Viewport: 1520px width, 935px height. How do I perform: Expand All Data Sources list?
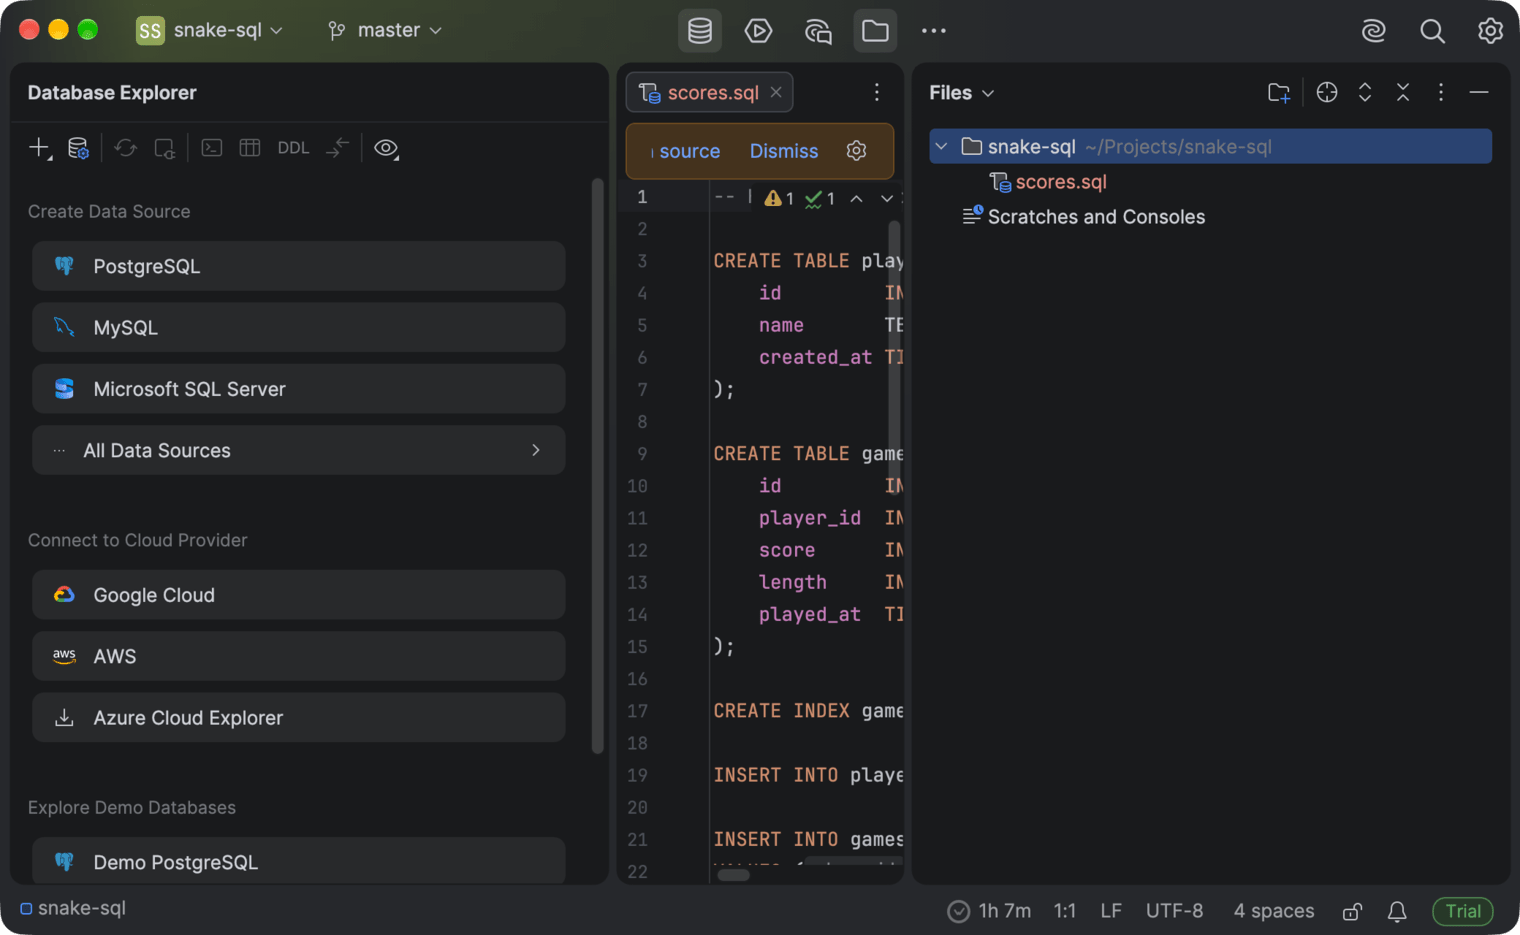(x=299, y=451)
